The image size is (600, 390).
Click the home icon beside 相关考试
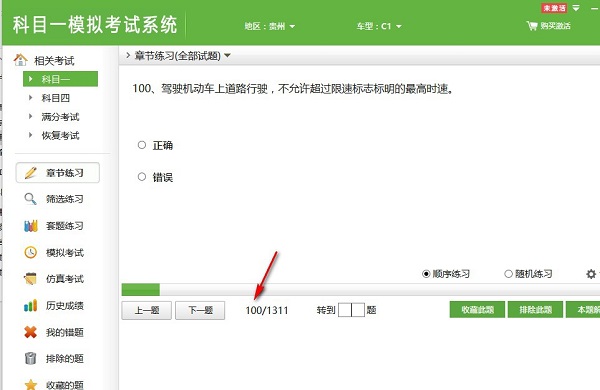[20, 60]
